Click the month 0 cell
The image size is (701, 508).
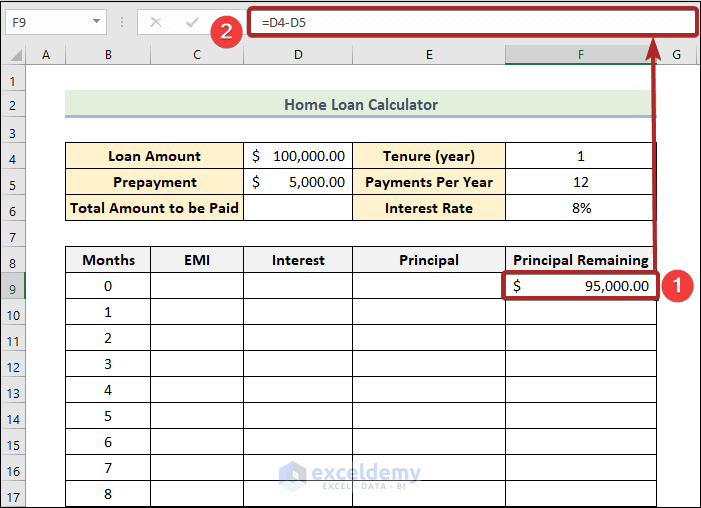coord(108,286)
